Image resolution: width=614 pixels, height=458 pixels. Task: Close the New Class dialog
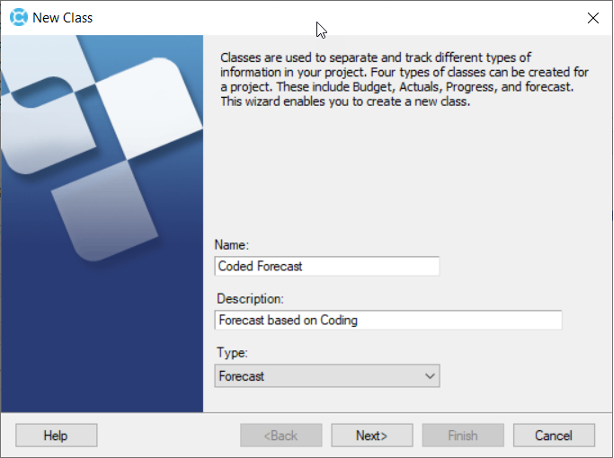[591, 17]
